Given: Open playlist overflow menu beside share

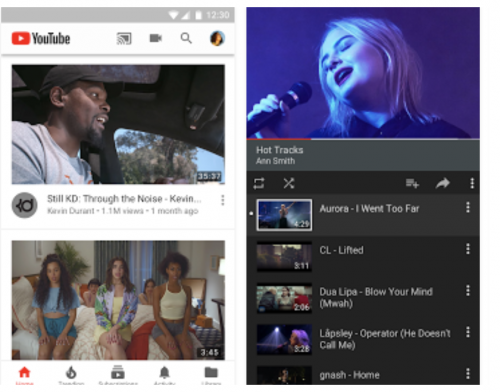Looking at the screenshot, I should click(472, 183).
